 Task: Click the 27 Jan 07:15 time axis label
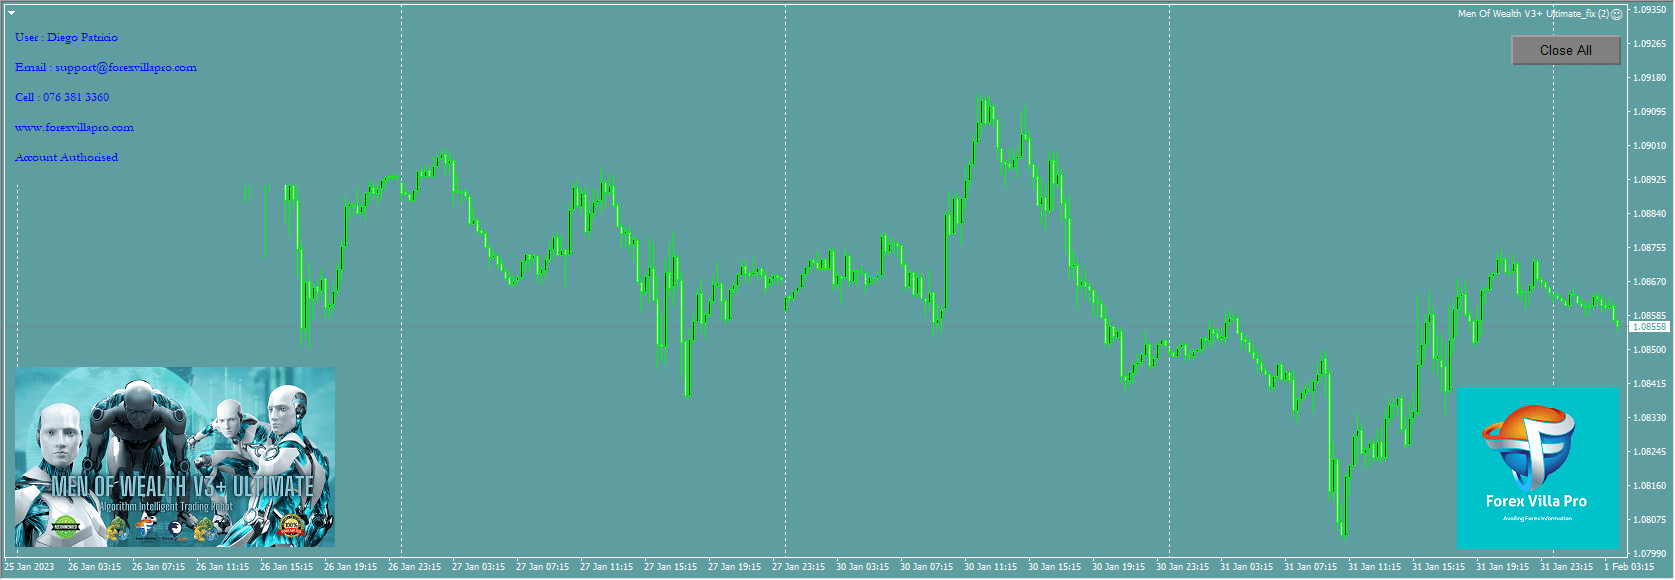coord(542,567)
